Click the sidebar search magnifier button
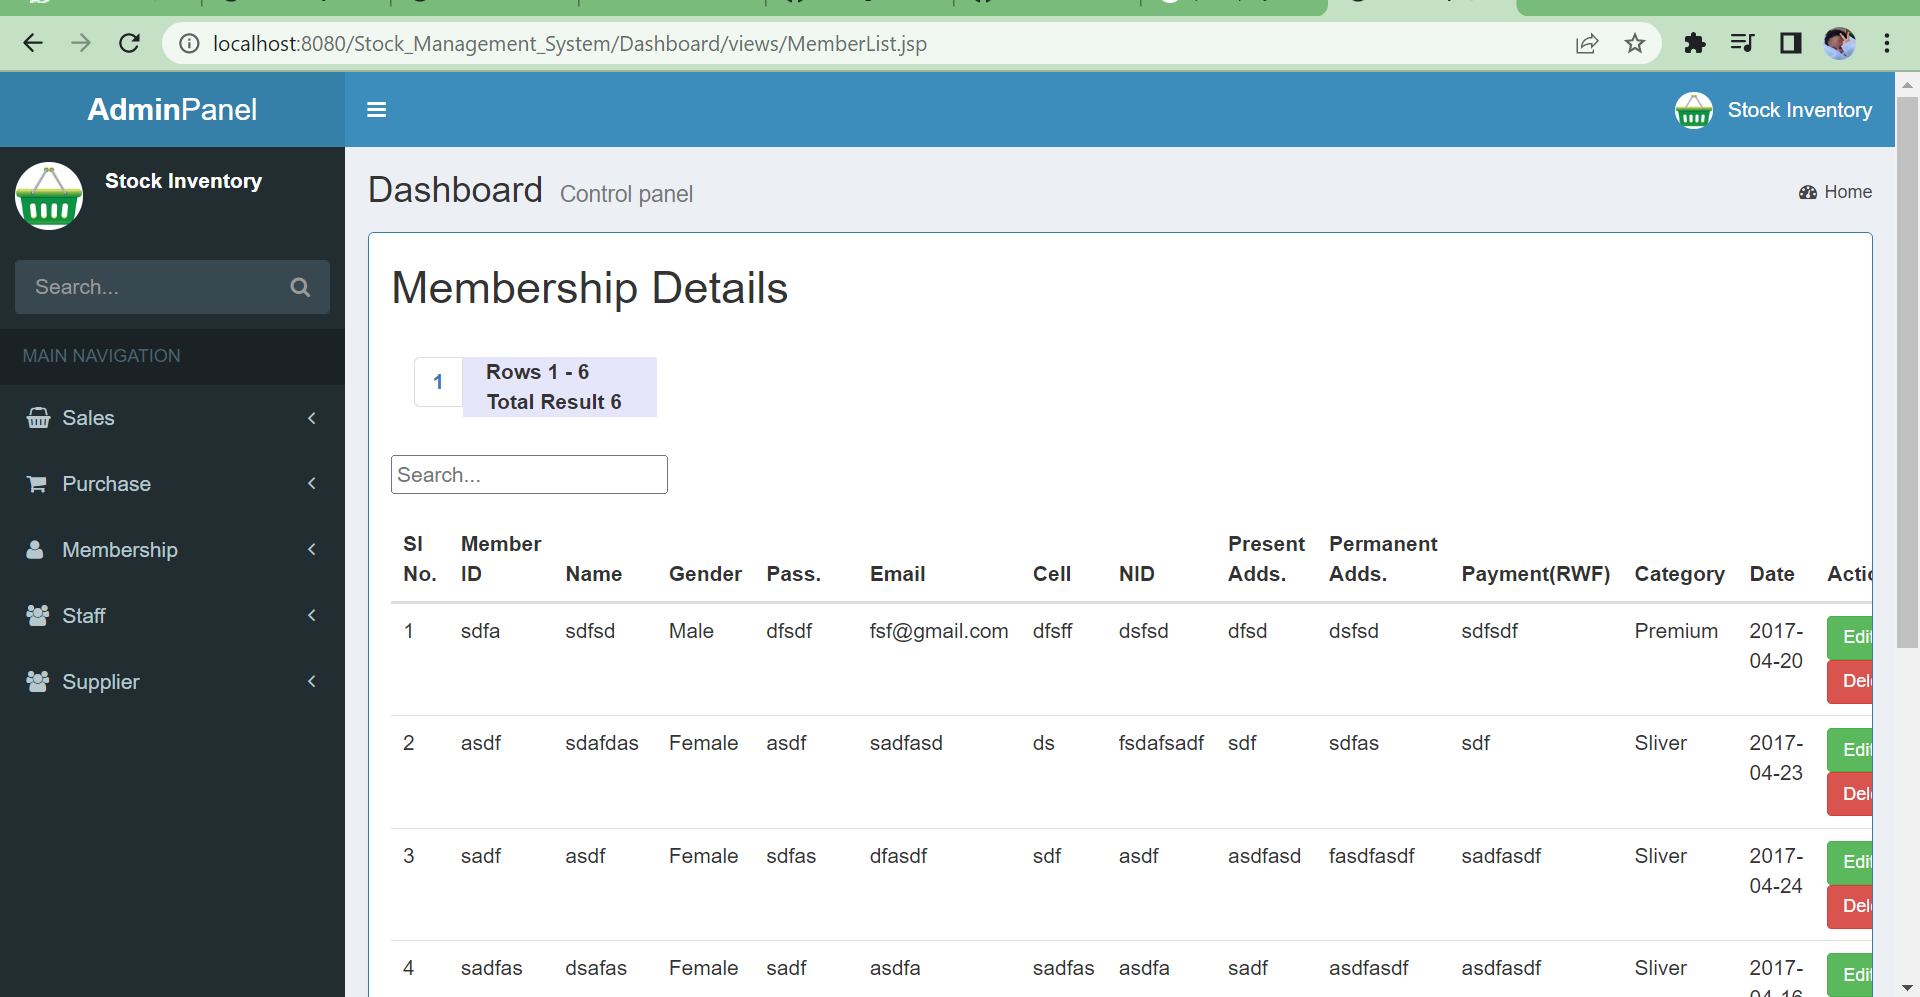Viewport: 1920px width, 997px height. point(300,287)
